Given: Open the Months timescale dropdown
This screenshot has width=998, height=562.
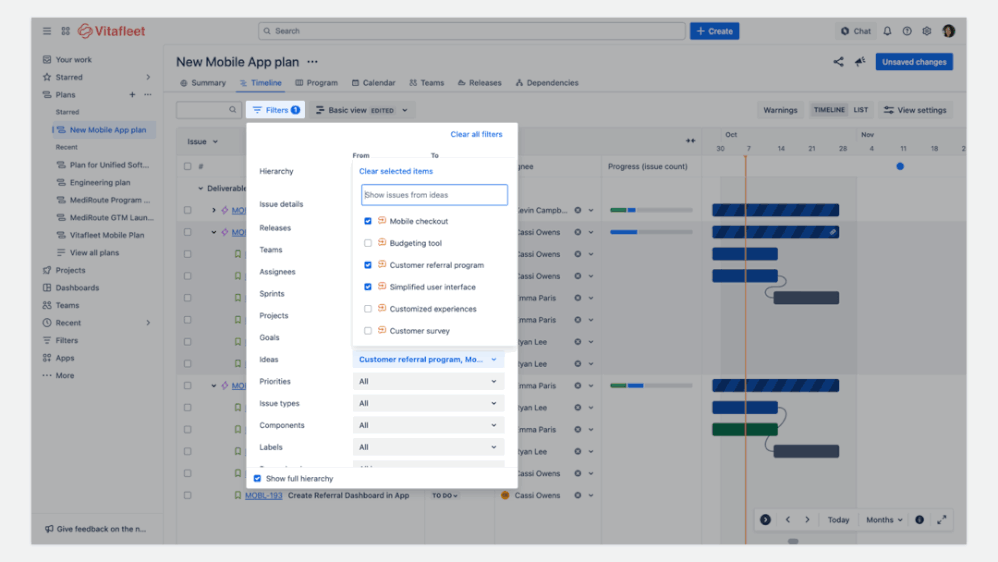Looking at the screenshot, I should click(x=884, y=520).
